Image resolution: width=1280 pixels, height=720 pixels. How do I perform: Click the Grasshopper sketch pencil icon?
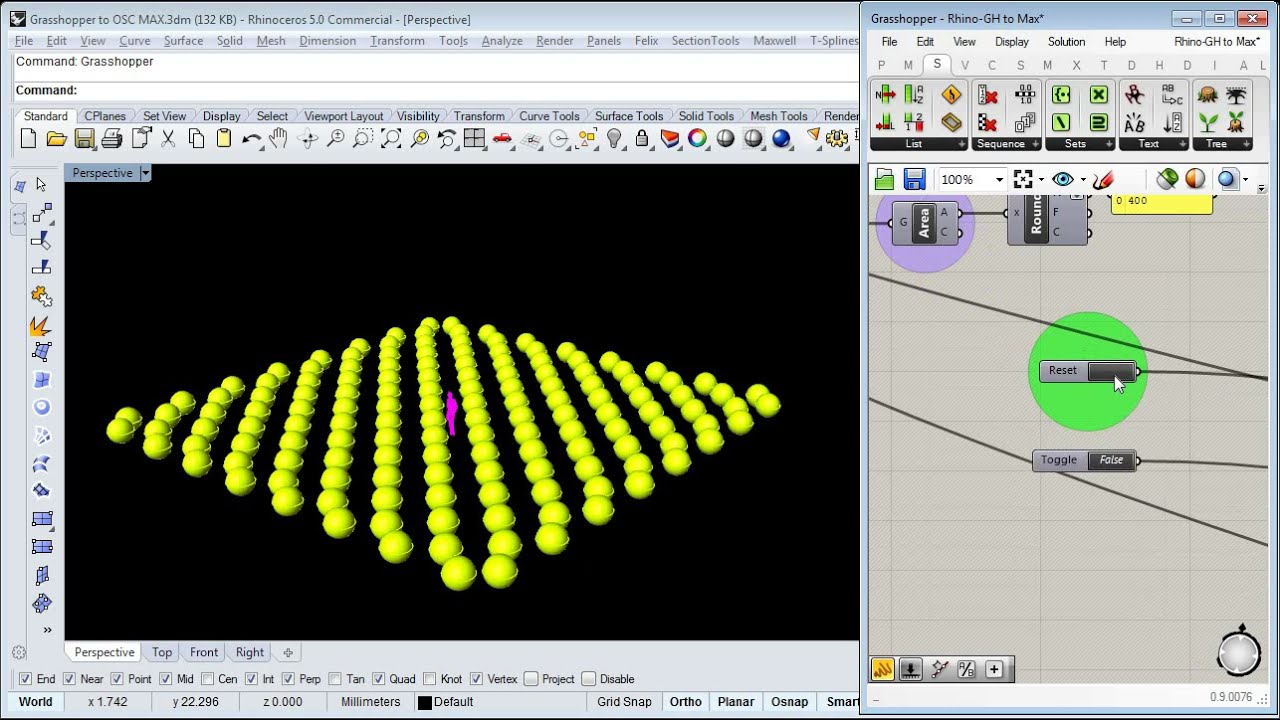[x=1103, y=179]
